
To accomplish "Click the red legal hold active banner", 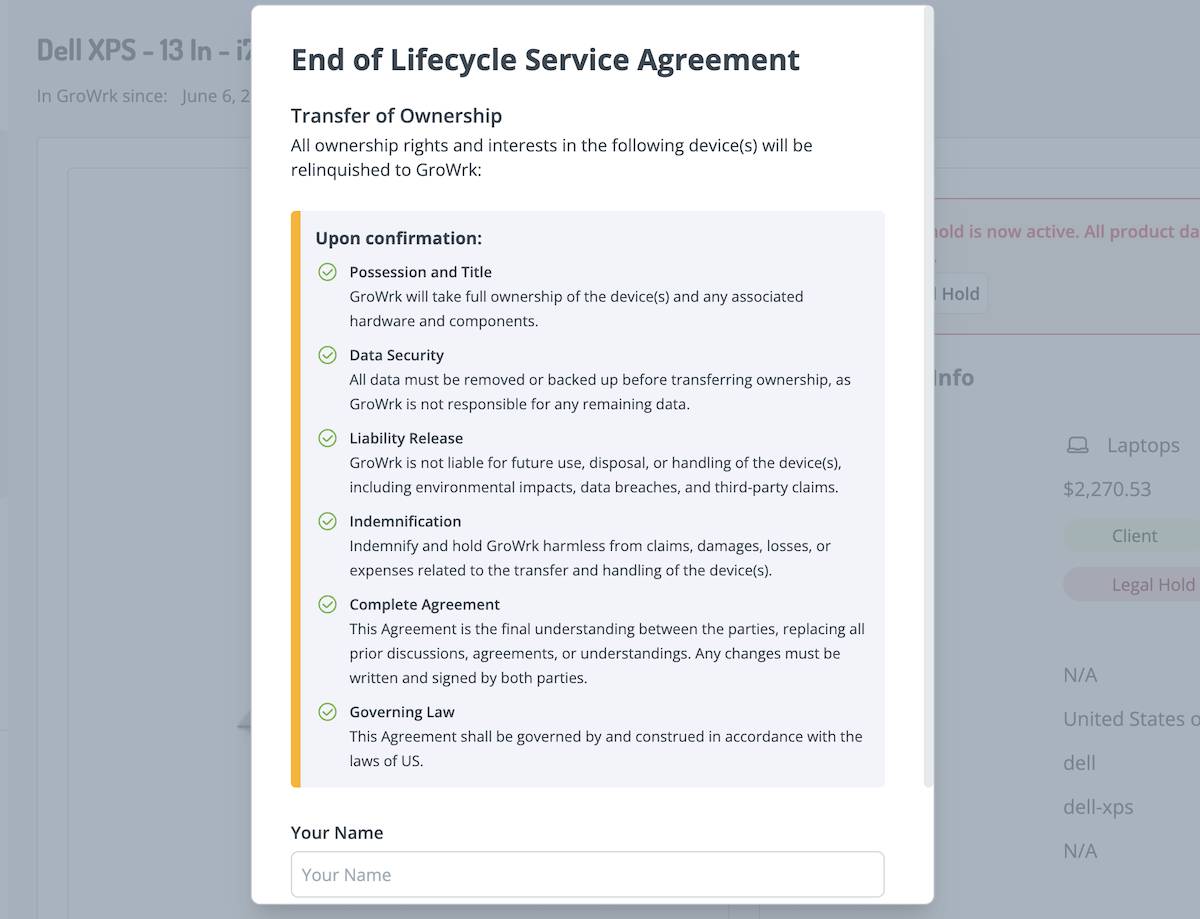I will [x=1066, y=232].
